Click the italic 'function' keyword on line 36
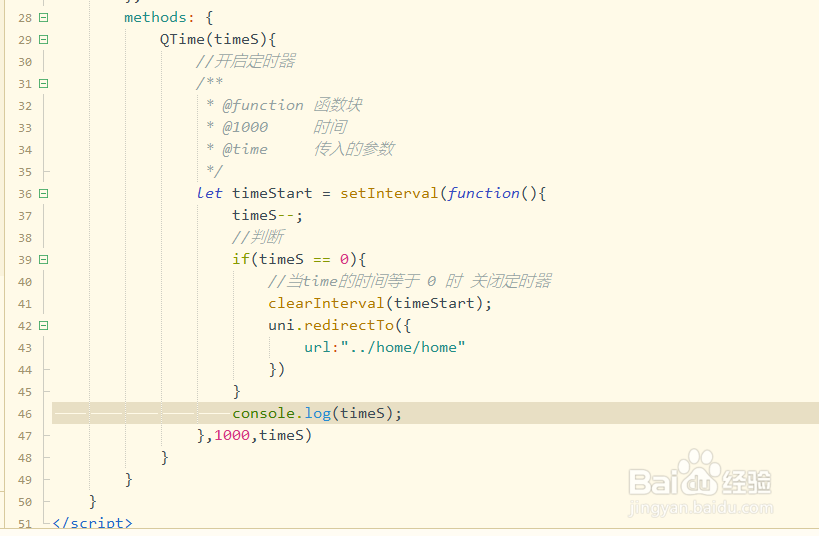 [x=483, y=193]
